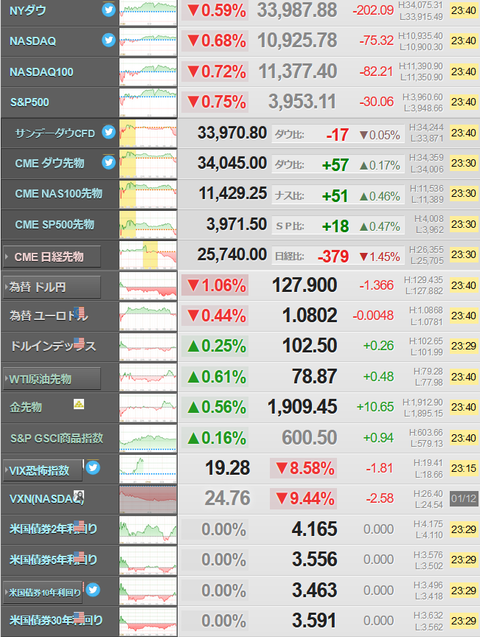480x637 pixels.
Task: Open the NASDAQ100 link
Action: point(41,72)
